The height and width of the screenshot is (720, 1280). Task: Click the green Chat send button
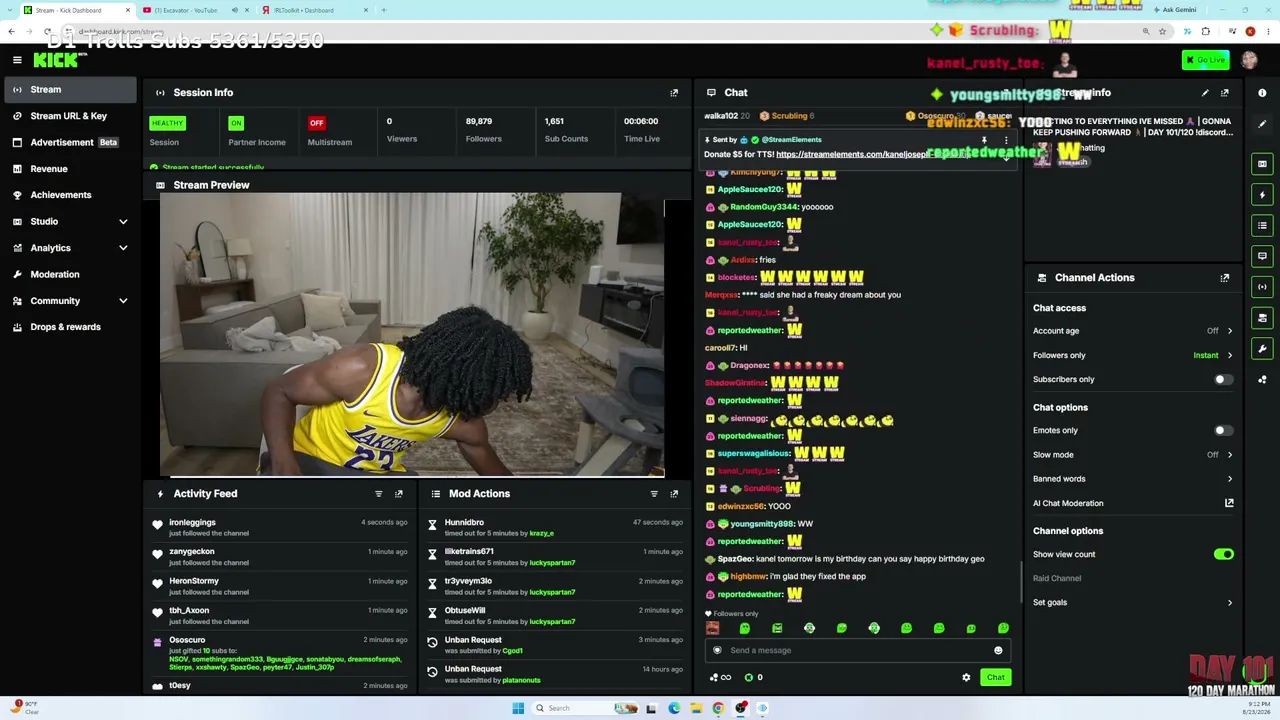(x=996, y=678)
